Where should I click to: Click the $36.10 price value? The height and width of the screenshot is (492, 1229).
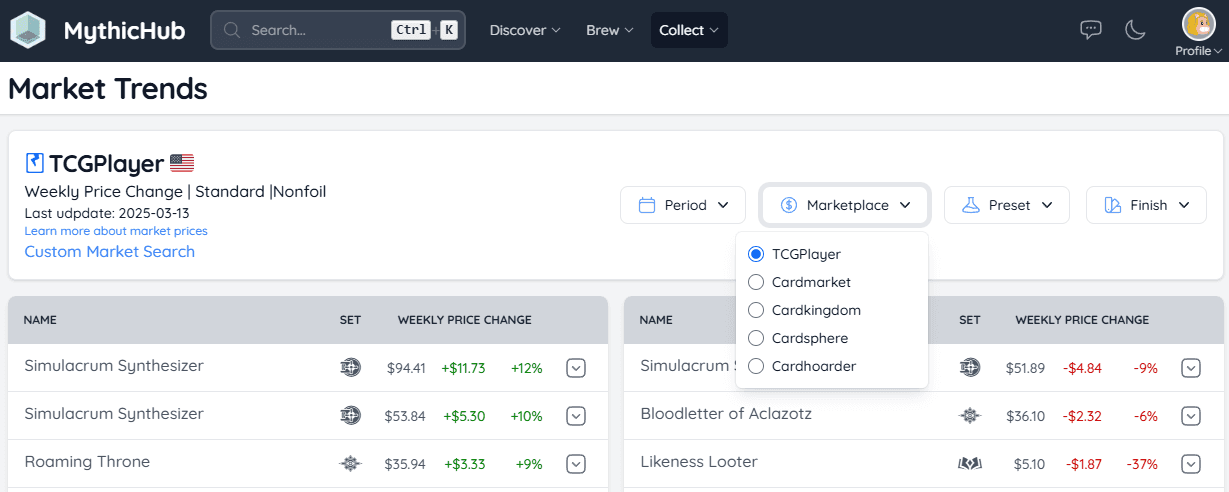point(1025,416)
